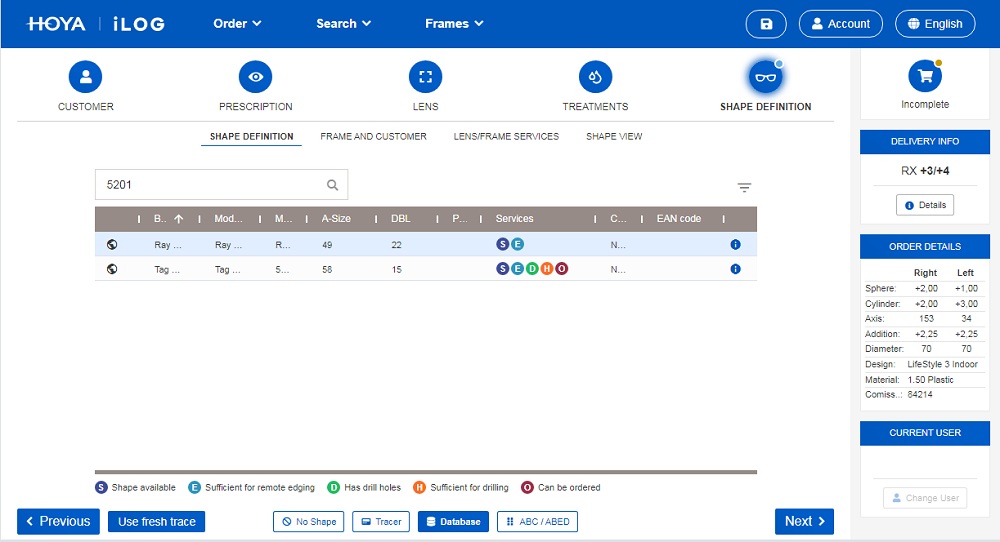Expand the Order dropdown menu
This screenshot has height=542, width=1000.
(237, 24)
